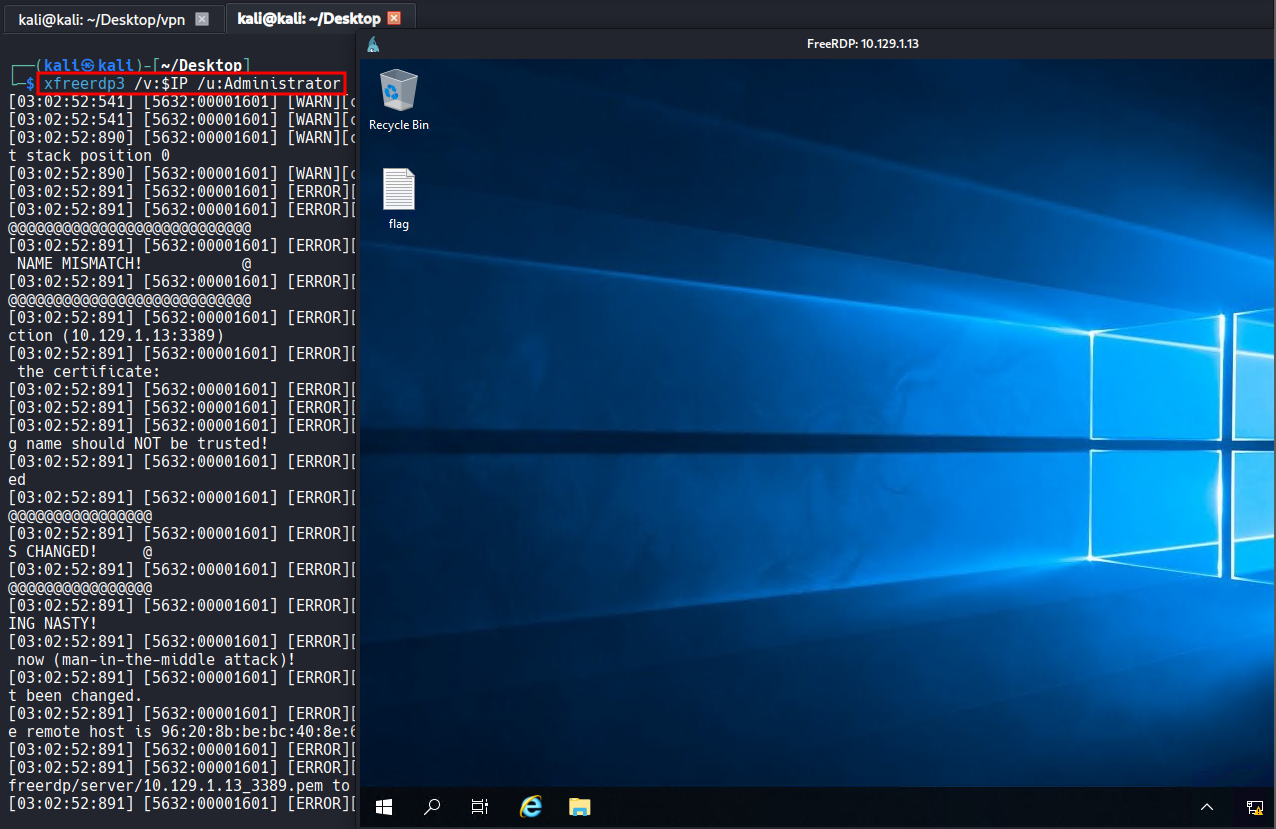Open the Windows Start menu
The width and height of the screenshot is (1276, 829).
384,806
